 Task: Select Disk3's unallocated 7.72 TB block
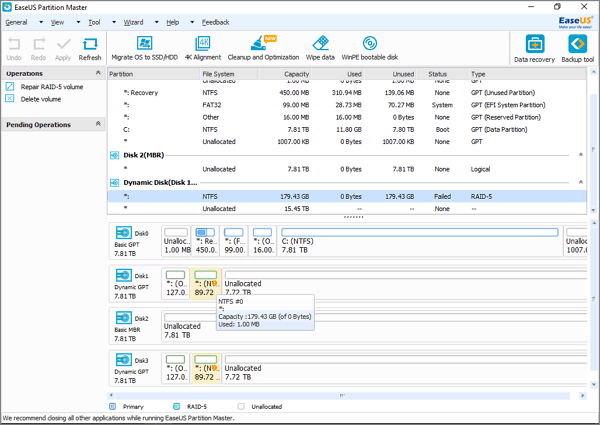(404, 368)
